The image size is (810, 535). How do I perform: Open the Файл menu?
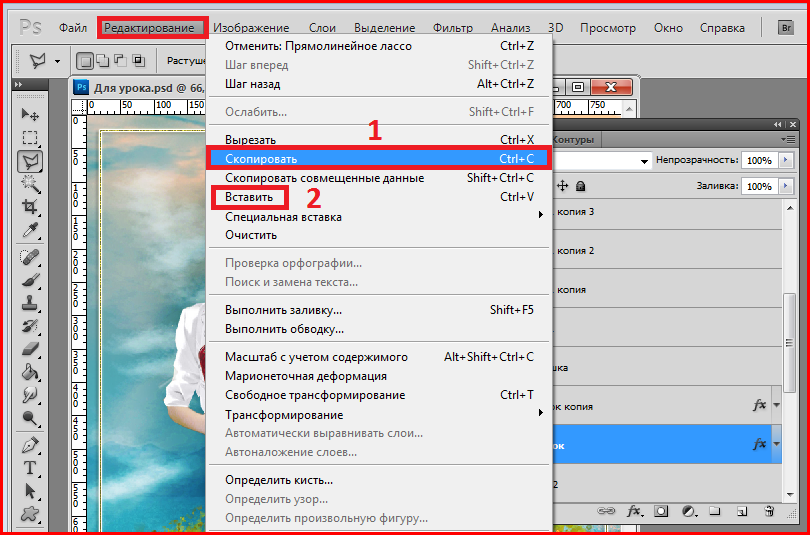coord(73,28)
